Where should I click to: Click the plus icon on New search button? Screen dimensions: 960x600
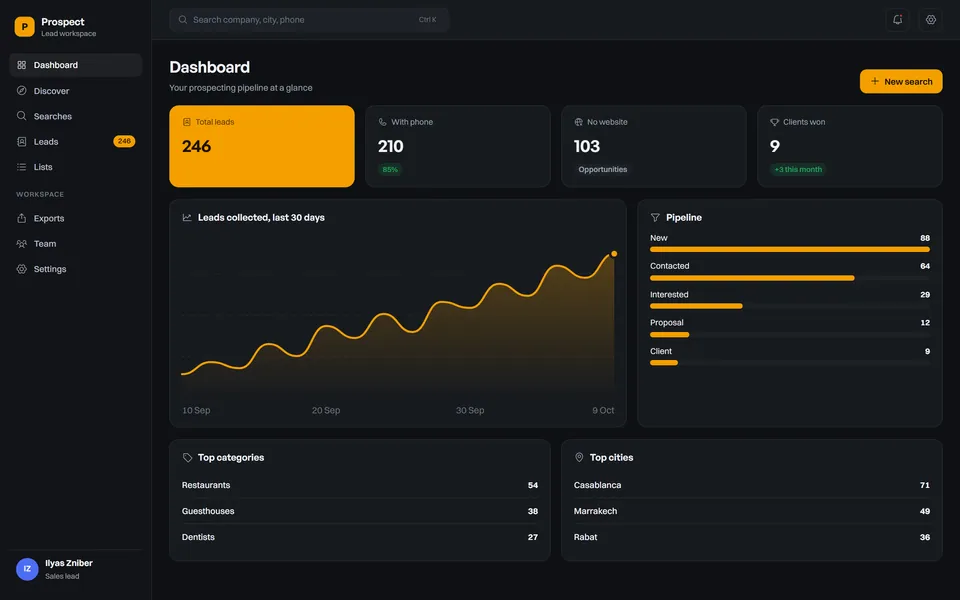[x=875, y=81]
